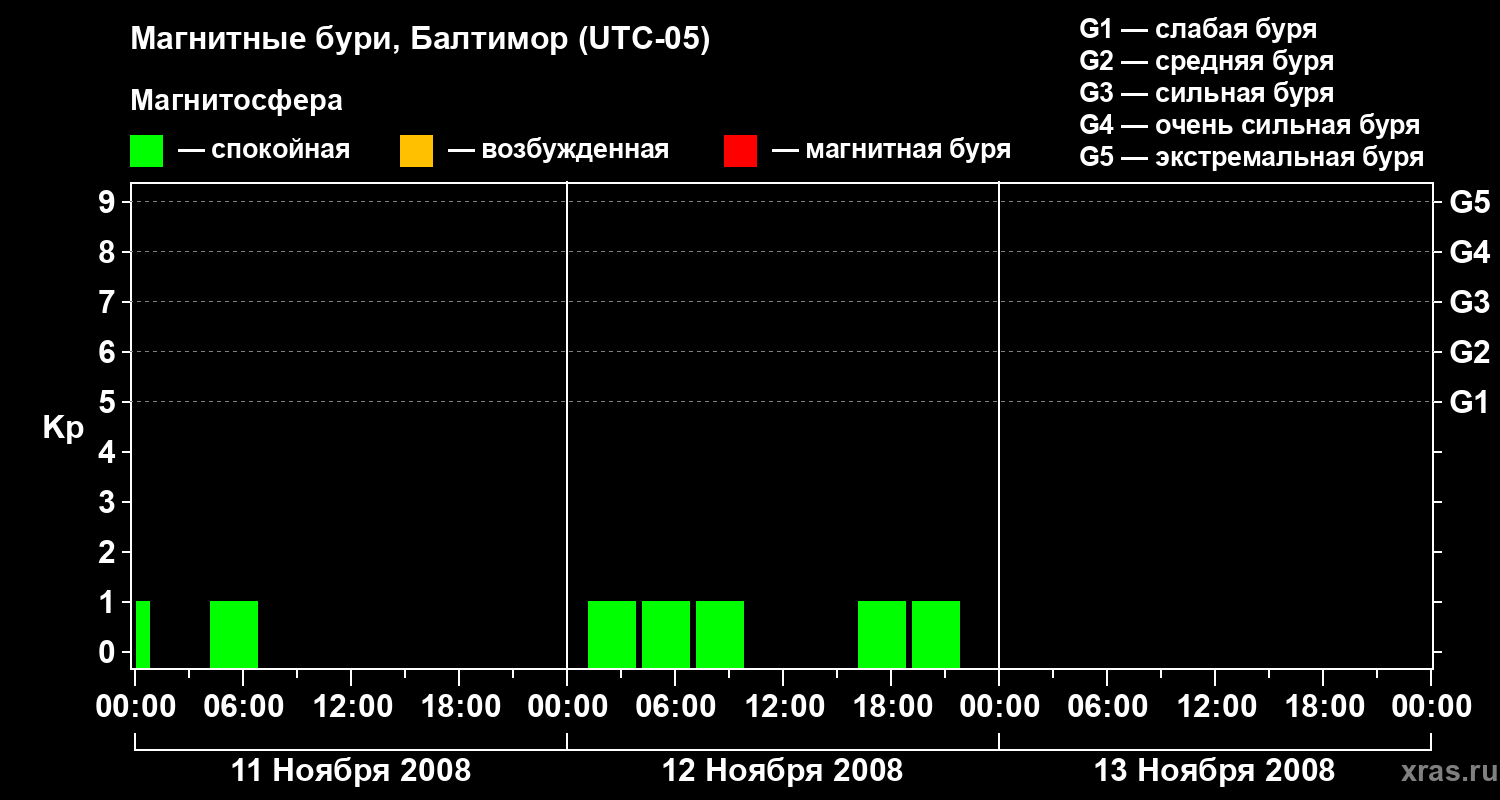Click the green 'спокойная' legend swatch
Image resolution: width=1500 pixels, height=800 pixels.
(x=146, y=150)
